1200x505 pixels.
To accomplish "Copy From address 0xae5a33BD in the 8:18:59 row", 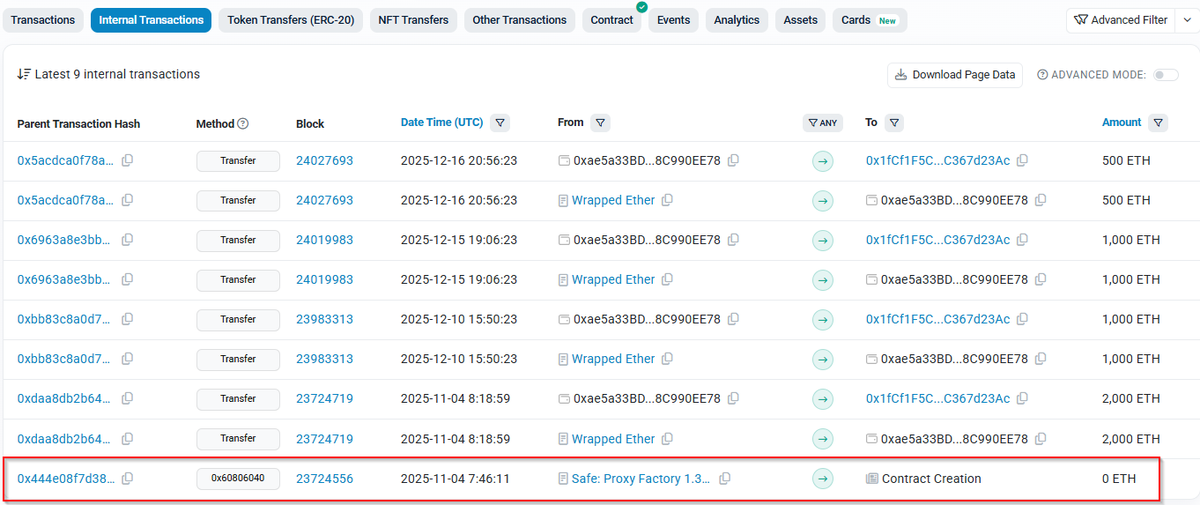I will pyautogui.click(x=734, y=399).
